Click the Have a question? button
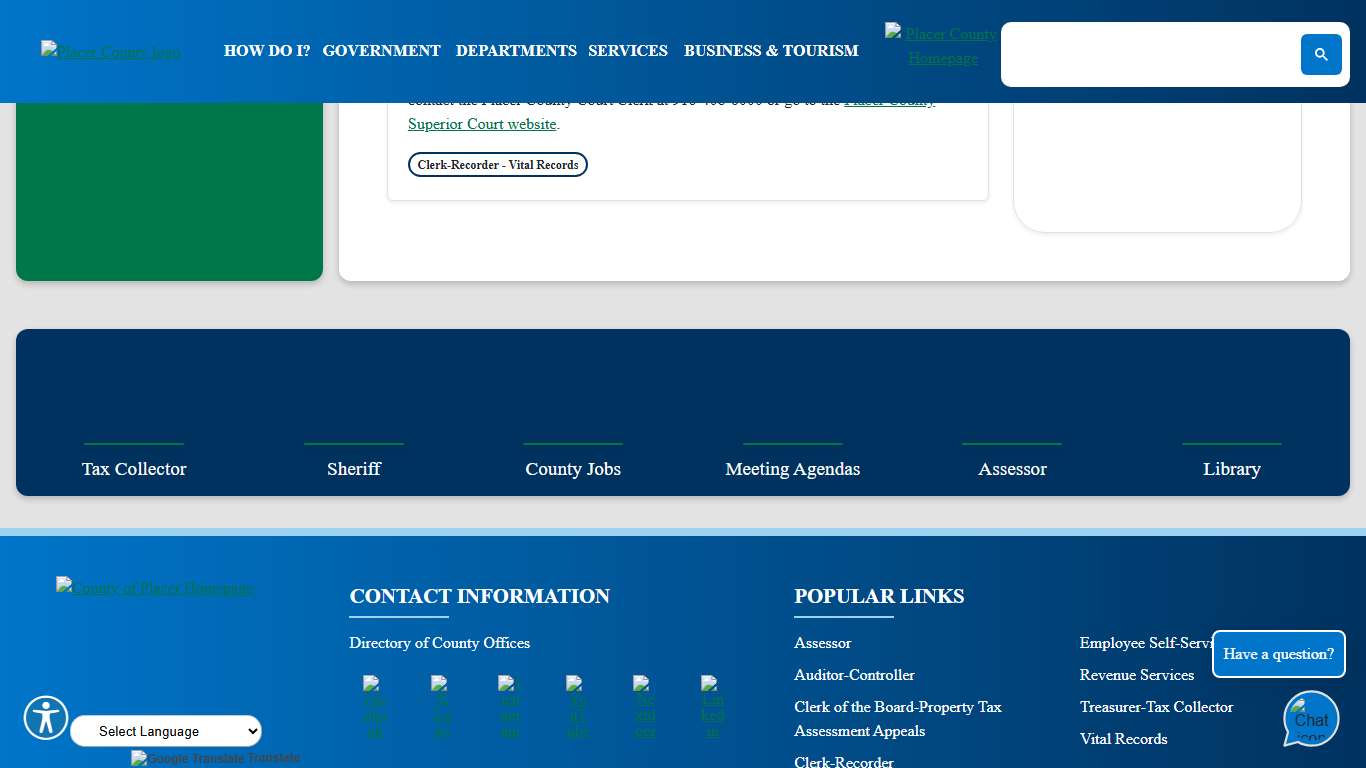This screenshot has width=1366, height=768. [1279, 654]
